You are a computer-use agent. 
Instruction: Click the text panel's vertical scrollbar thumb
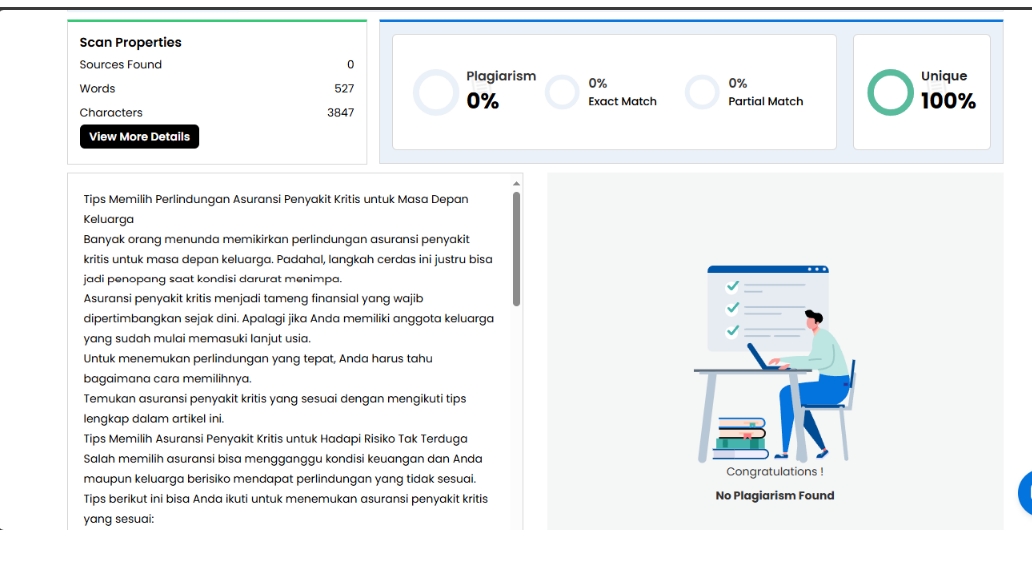[516, 248]
